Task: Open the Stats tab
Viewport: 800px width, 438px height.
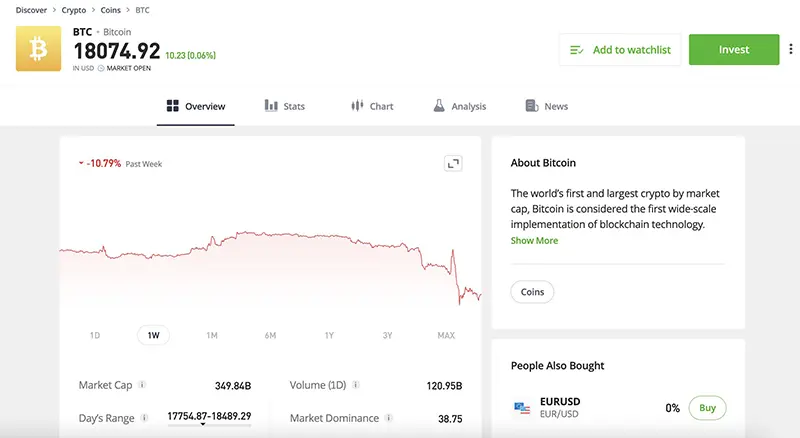Action: pos(285,106)
